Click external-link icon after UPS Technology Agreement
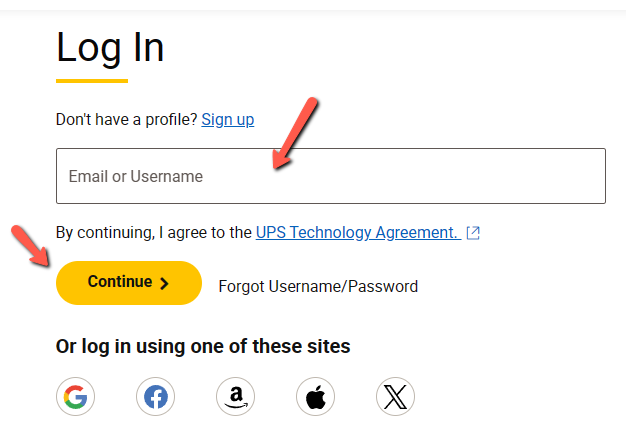Screen dimensions: 626x446 point(473,233)
